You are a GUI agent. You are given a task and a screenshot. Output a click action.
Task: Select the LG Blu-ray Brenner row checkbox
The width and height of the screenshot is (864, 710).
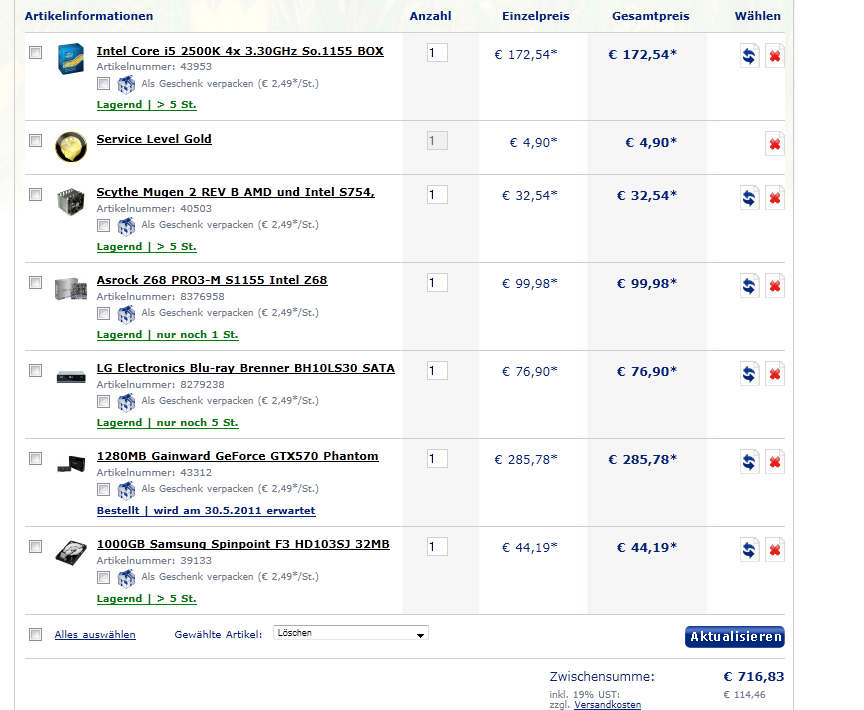tap(35, 370)
